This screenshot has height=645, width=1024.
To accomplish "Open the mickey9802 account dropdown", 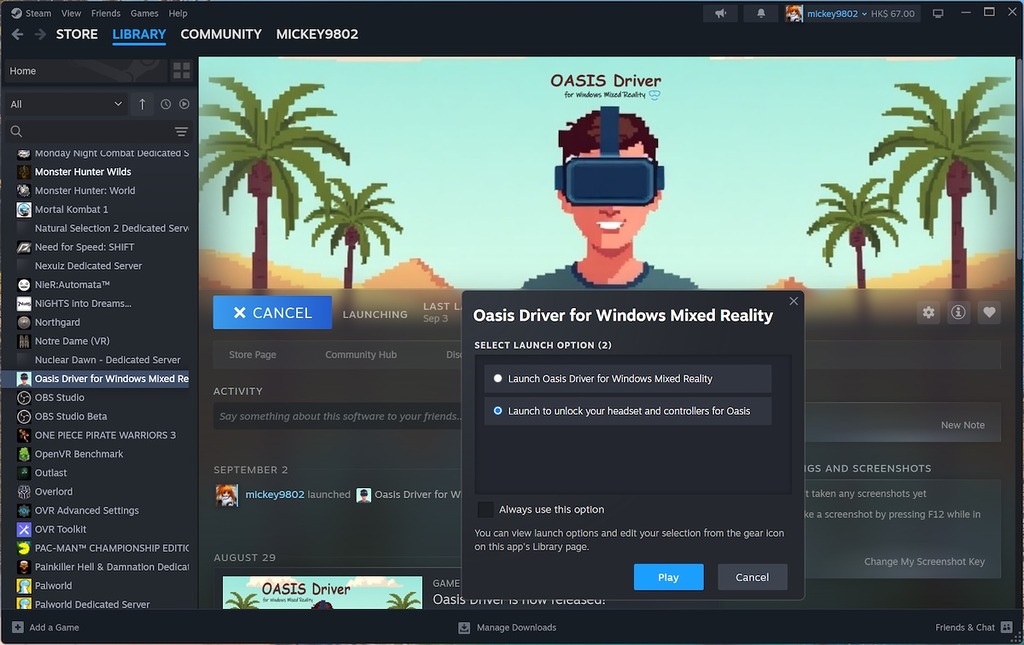I will point(836,14).
